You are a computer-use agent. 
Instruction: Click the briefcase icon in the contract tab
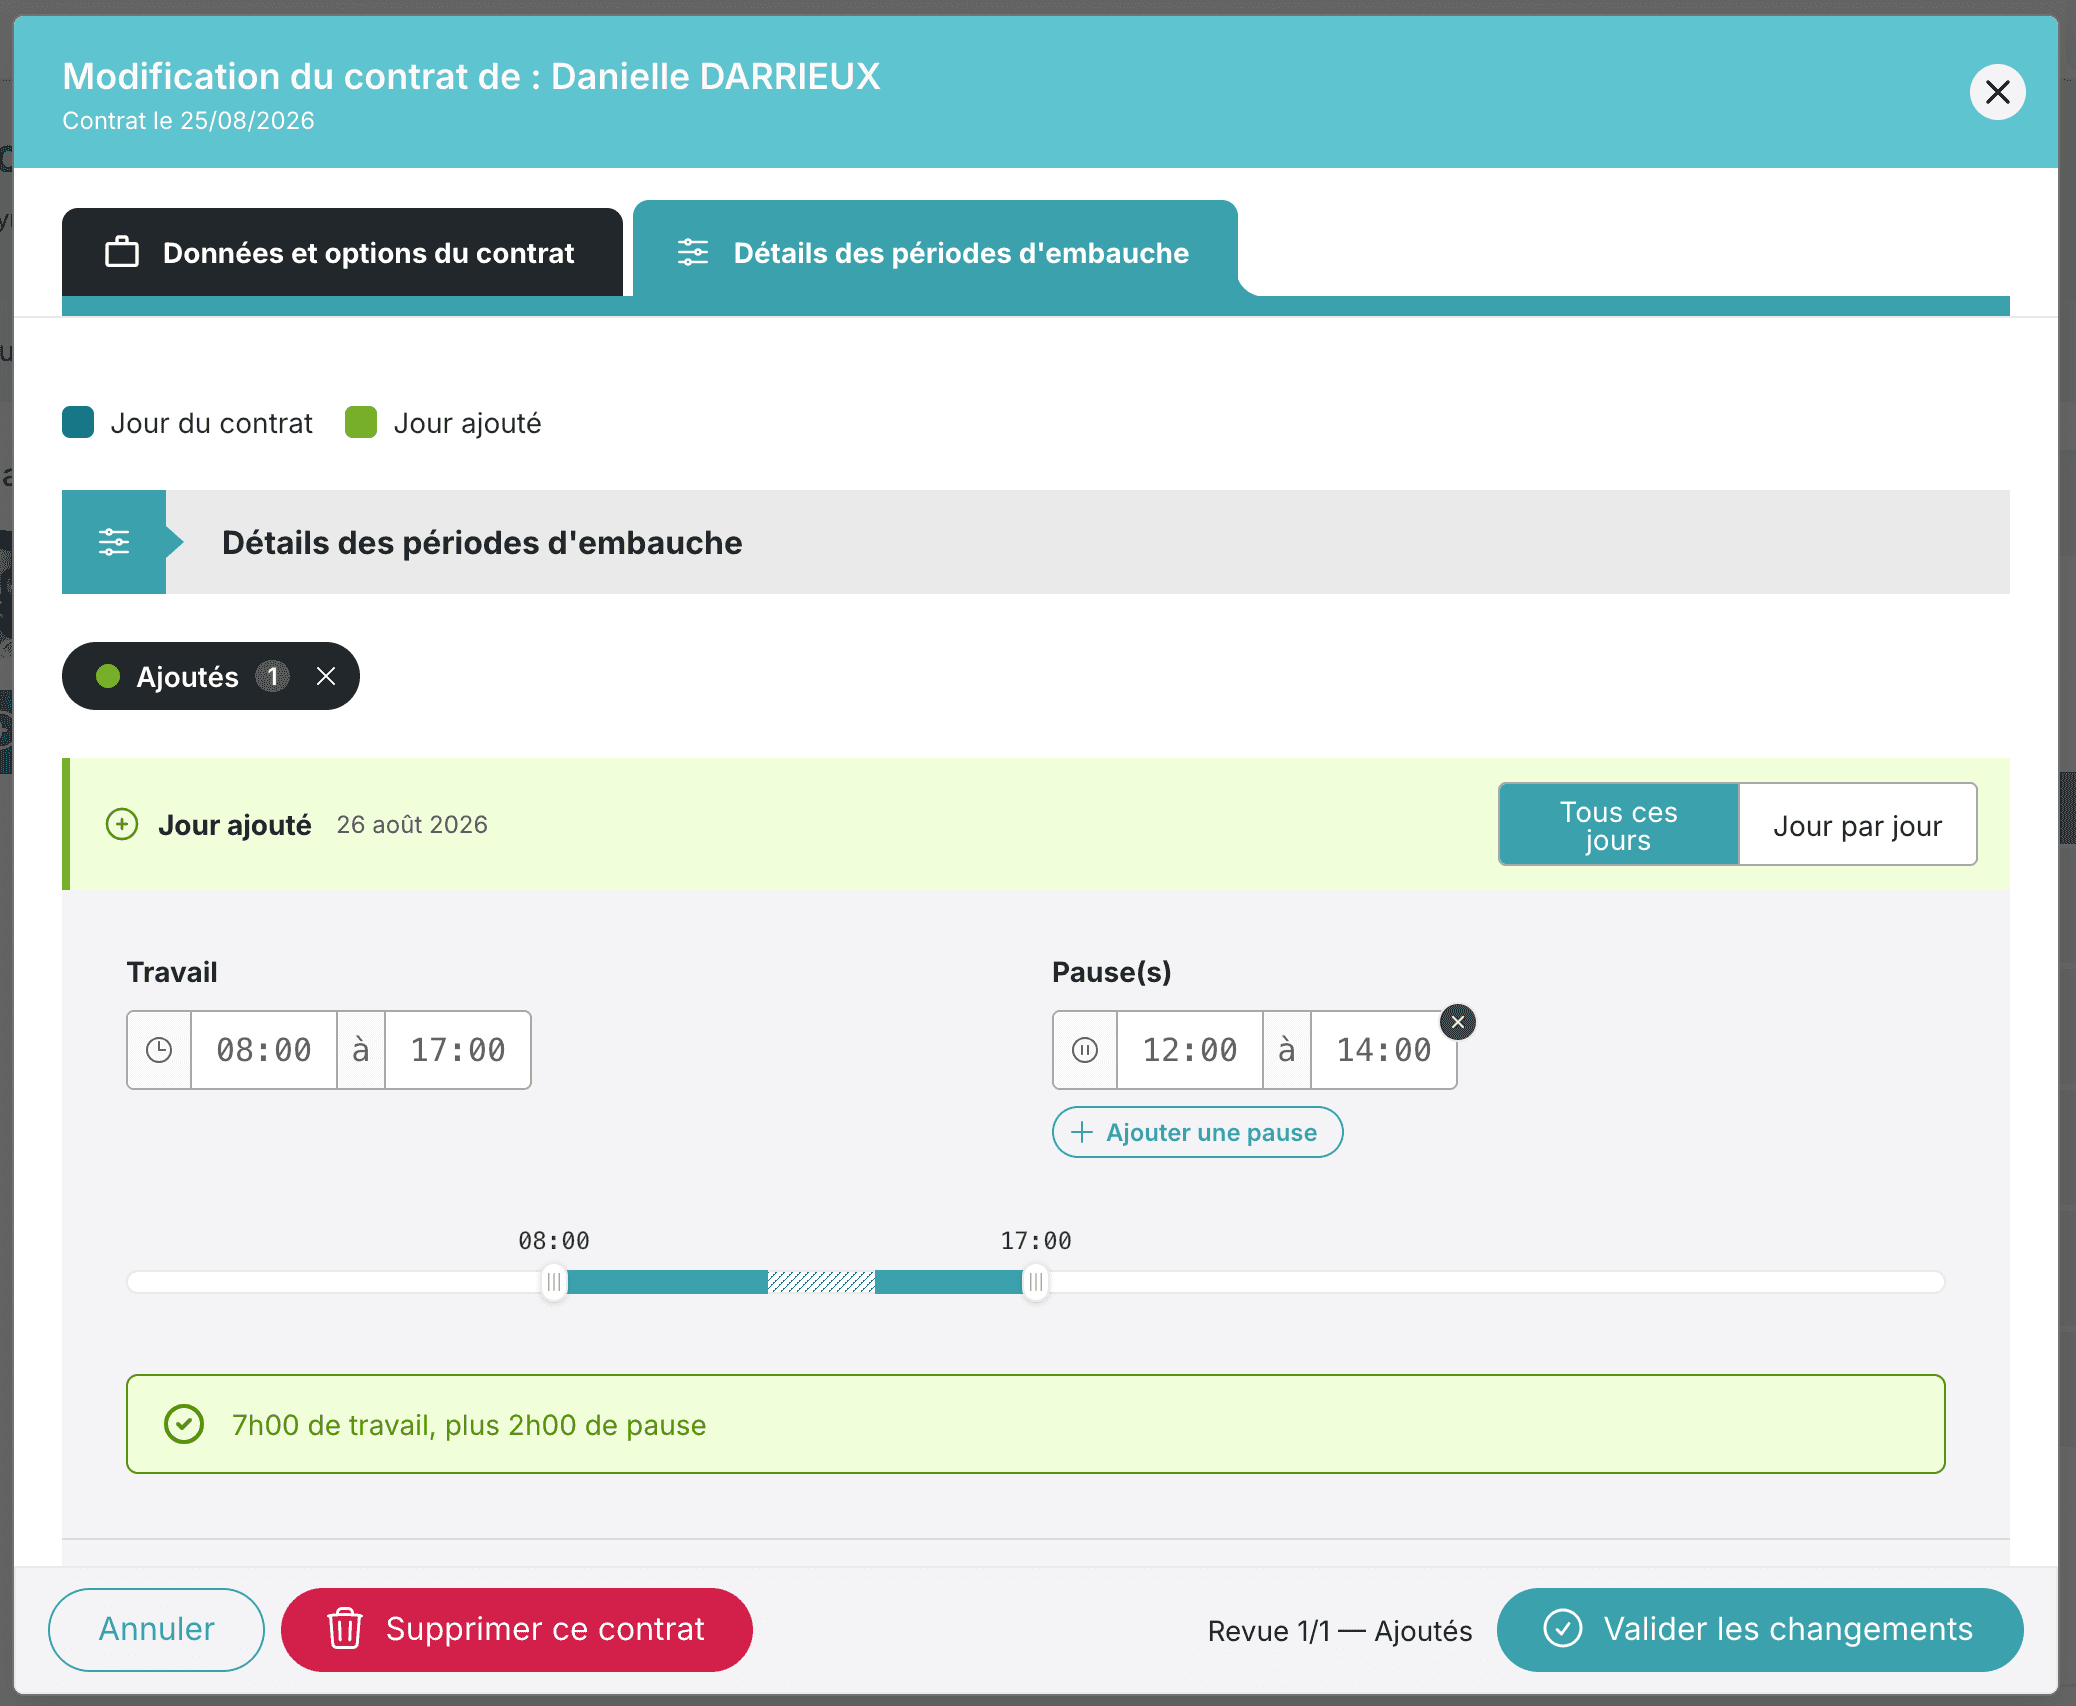tap(122, 252)
